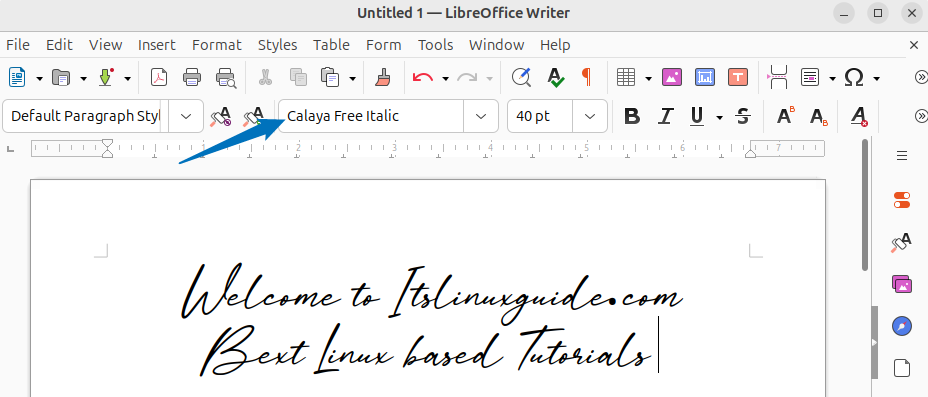Click the Insert Page Break icon
This screenshot has height=397, width=928.
click(778, 77)
